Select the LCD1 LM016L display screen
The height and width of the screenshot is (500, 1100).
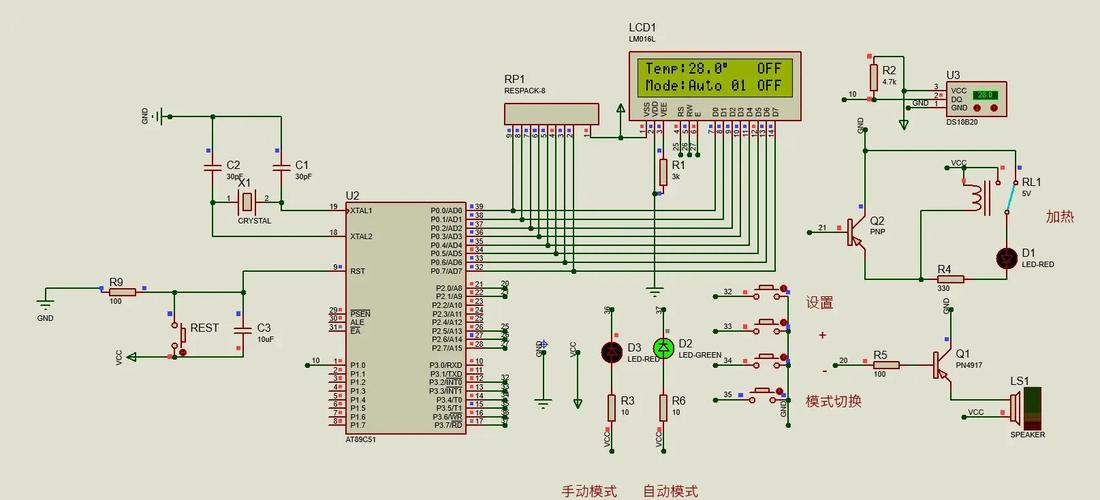[713, 77]
